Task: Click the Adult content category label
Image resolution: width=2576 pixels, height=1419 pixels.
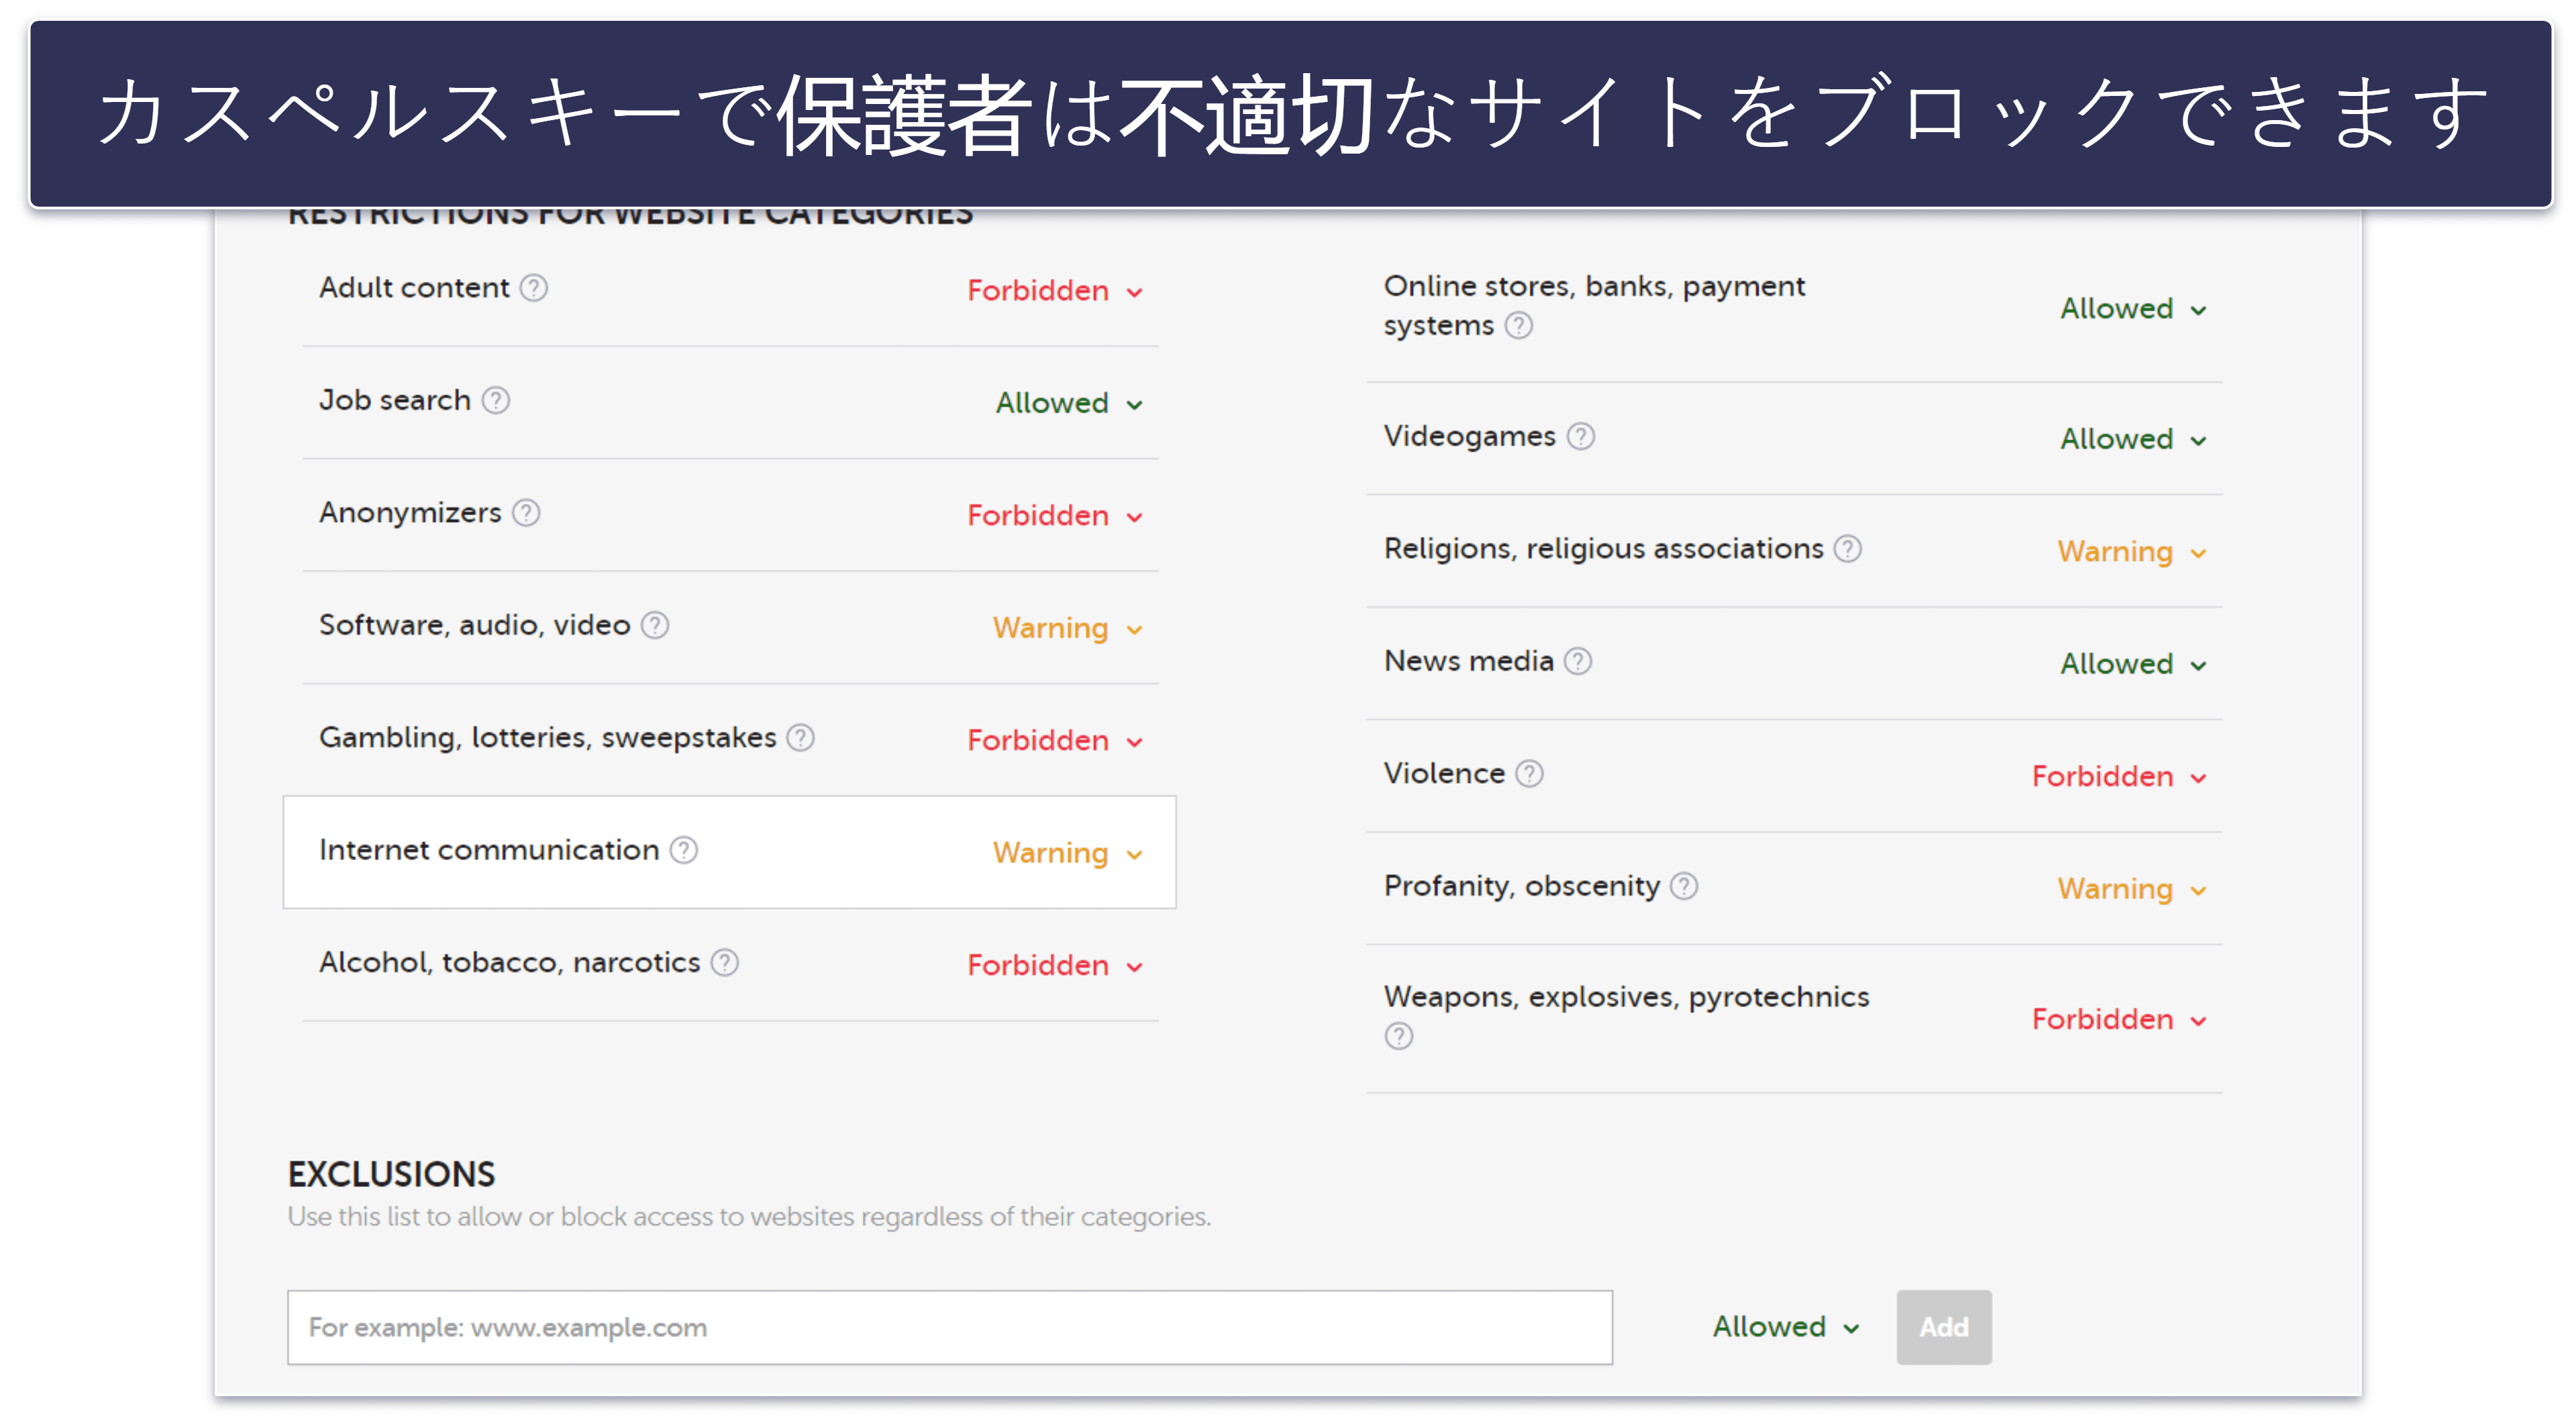Action: click(x=414, y=288)
